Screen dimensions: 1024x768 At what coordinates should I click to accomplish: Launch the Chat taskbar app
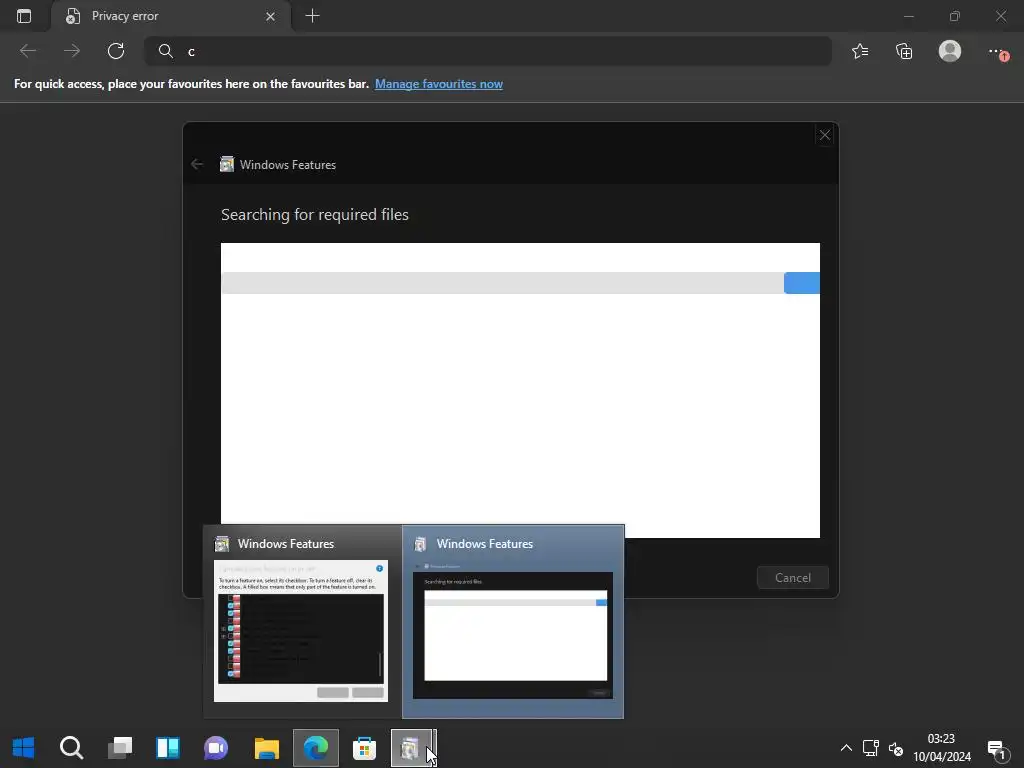216,748
